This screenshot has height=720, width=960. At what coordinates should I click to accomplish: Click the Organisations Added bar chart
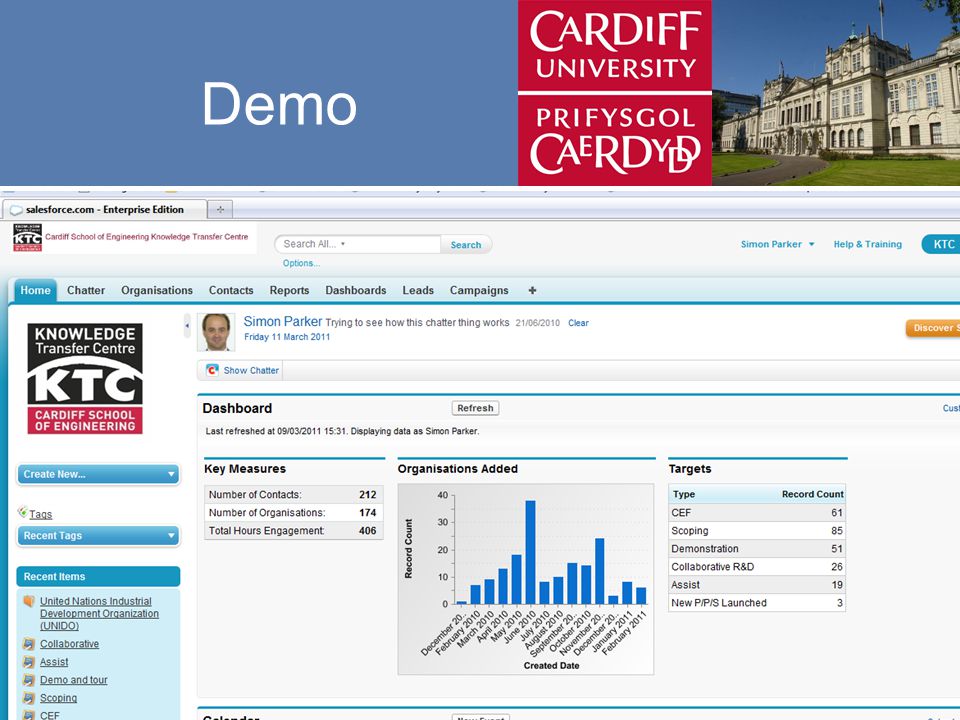click(x=526, y=579)
